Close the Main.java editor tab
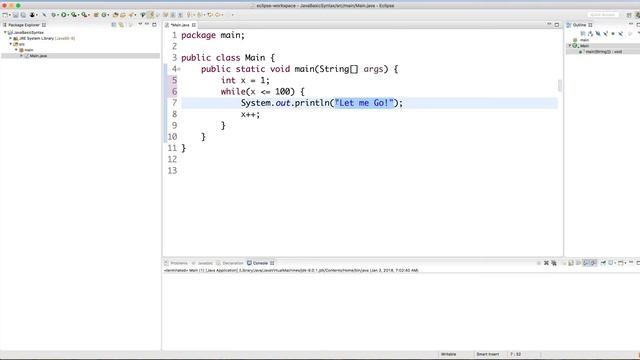The width and height of the screenshot is (640, 360). click(194, 25)
